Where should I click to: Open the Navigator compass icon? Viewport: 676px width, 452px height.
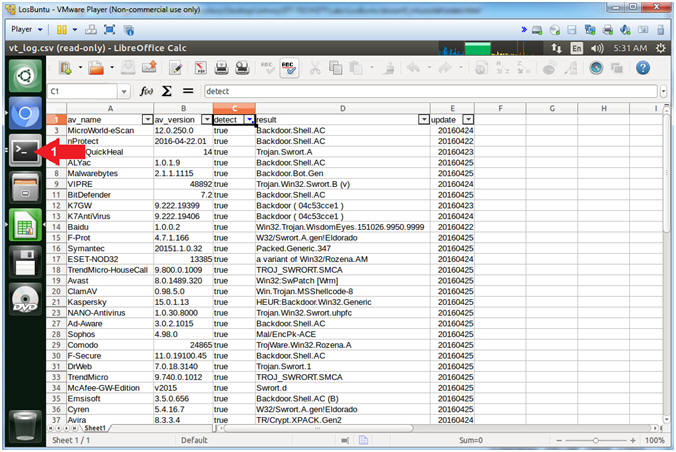click(x=596, y=68)
